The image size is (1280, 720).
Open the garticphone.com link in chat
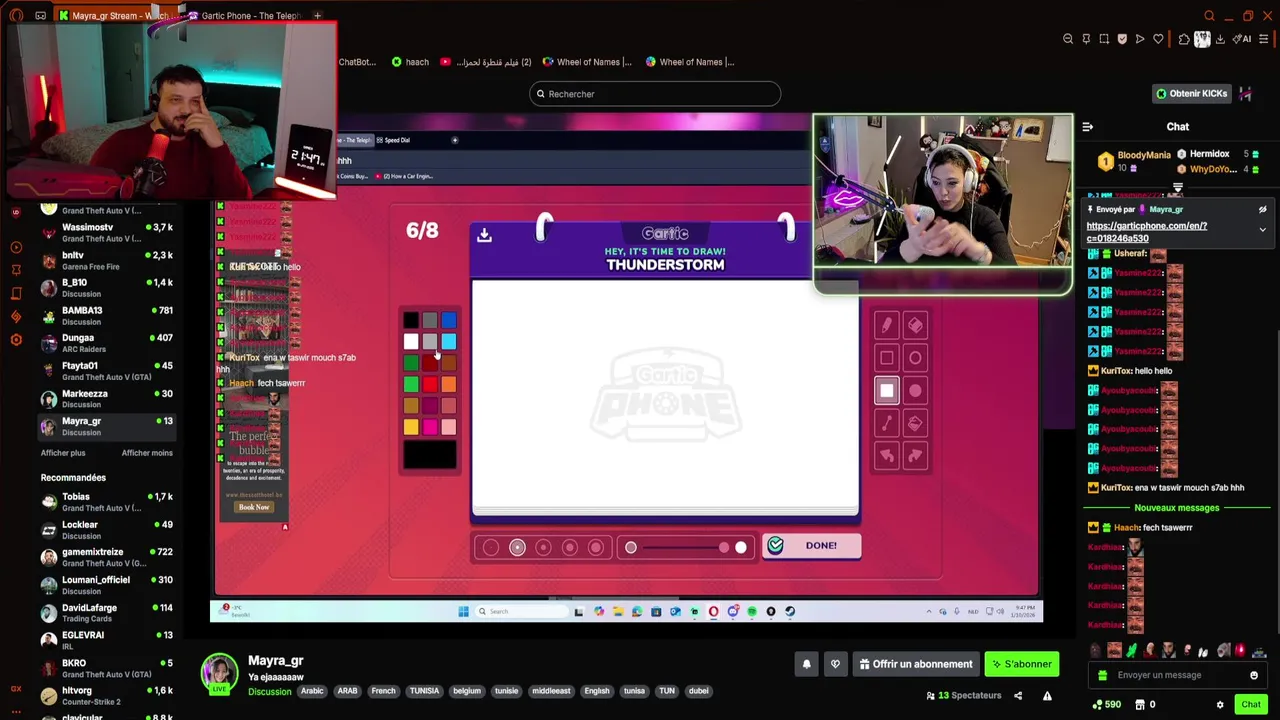1146,232
